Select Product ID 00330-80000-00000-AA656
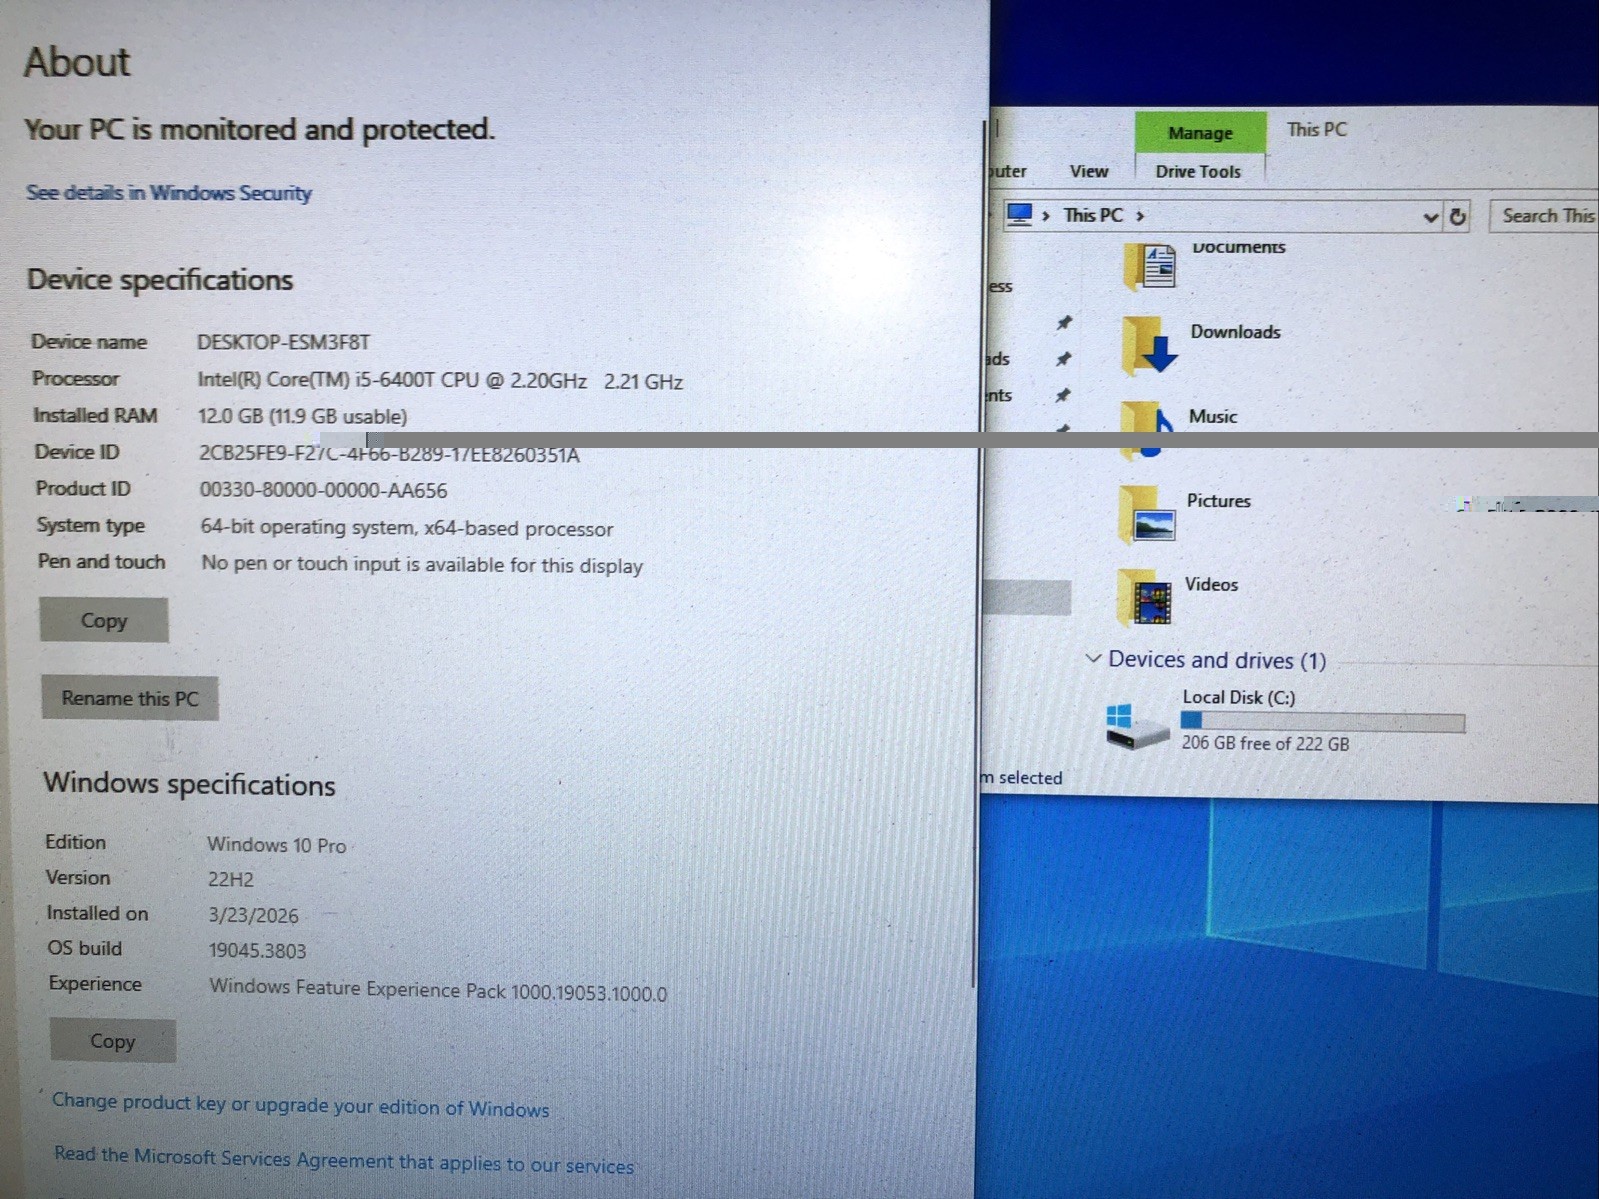 click(323, 490)
